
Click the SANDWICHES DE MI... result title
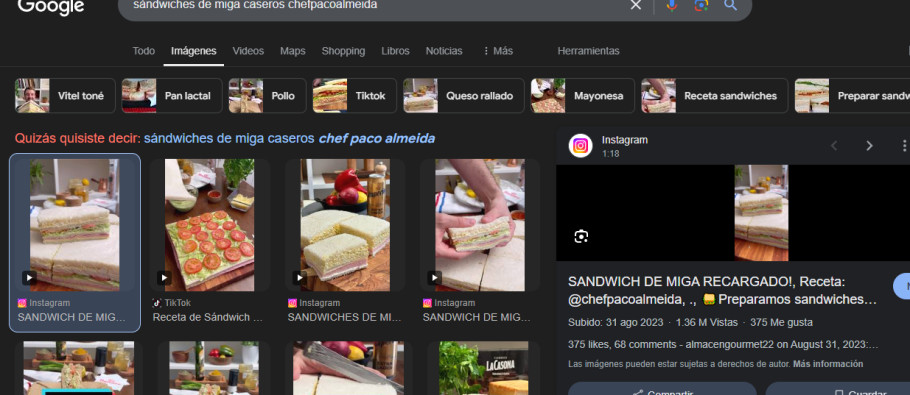click(x=344, y=317)
